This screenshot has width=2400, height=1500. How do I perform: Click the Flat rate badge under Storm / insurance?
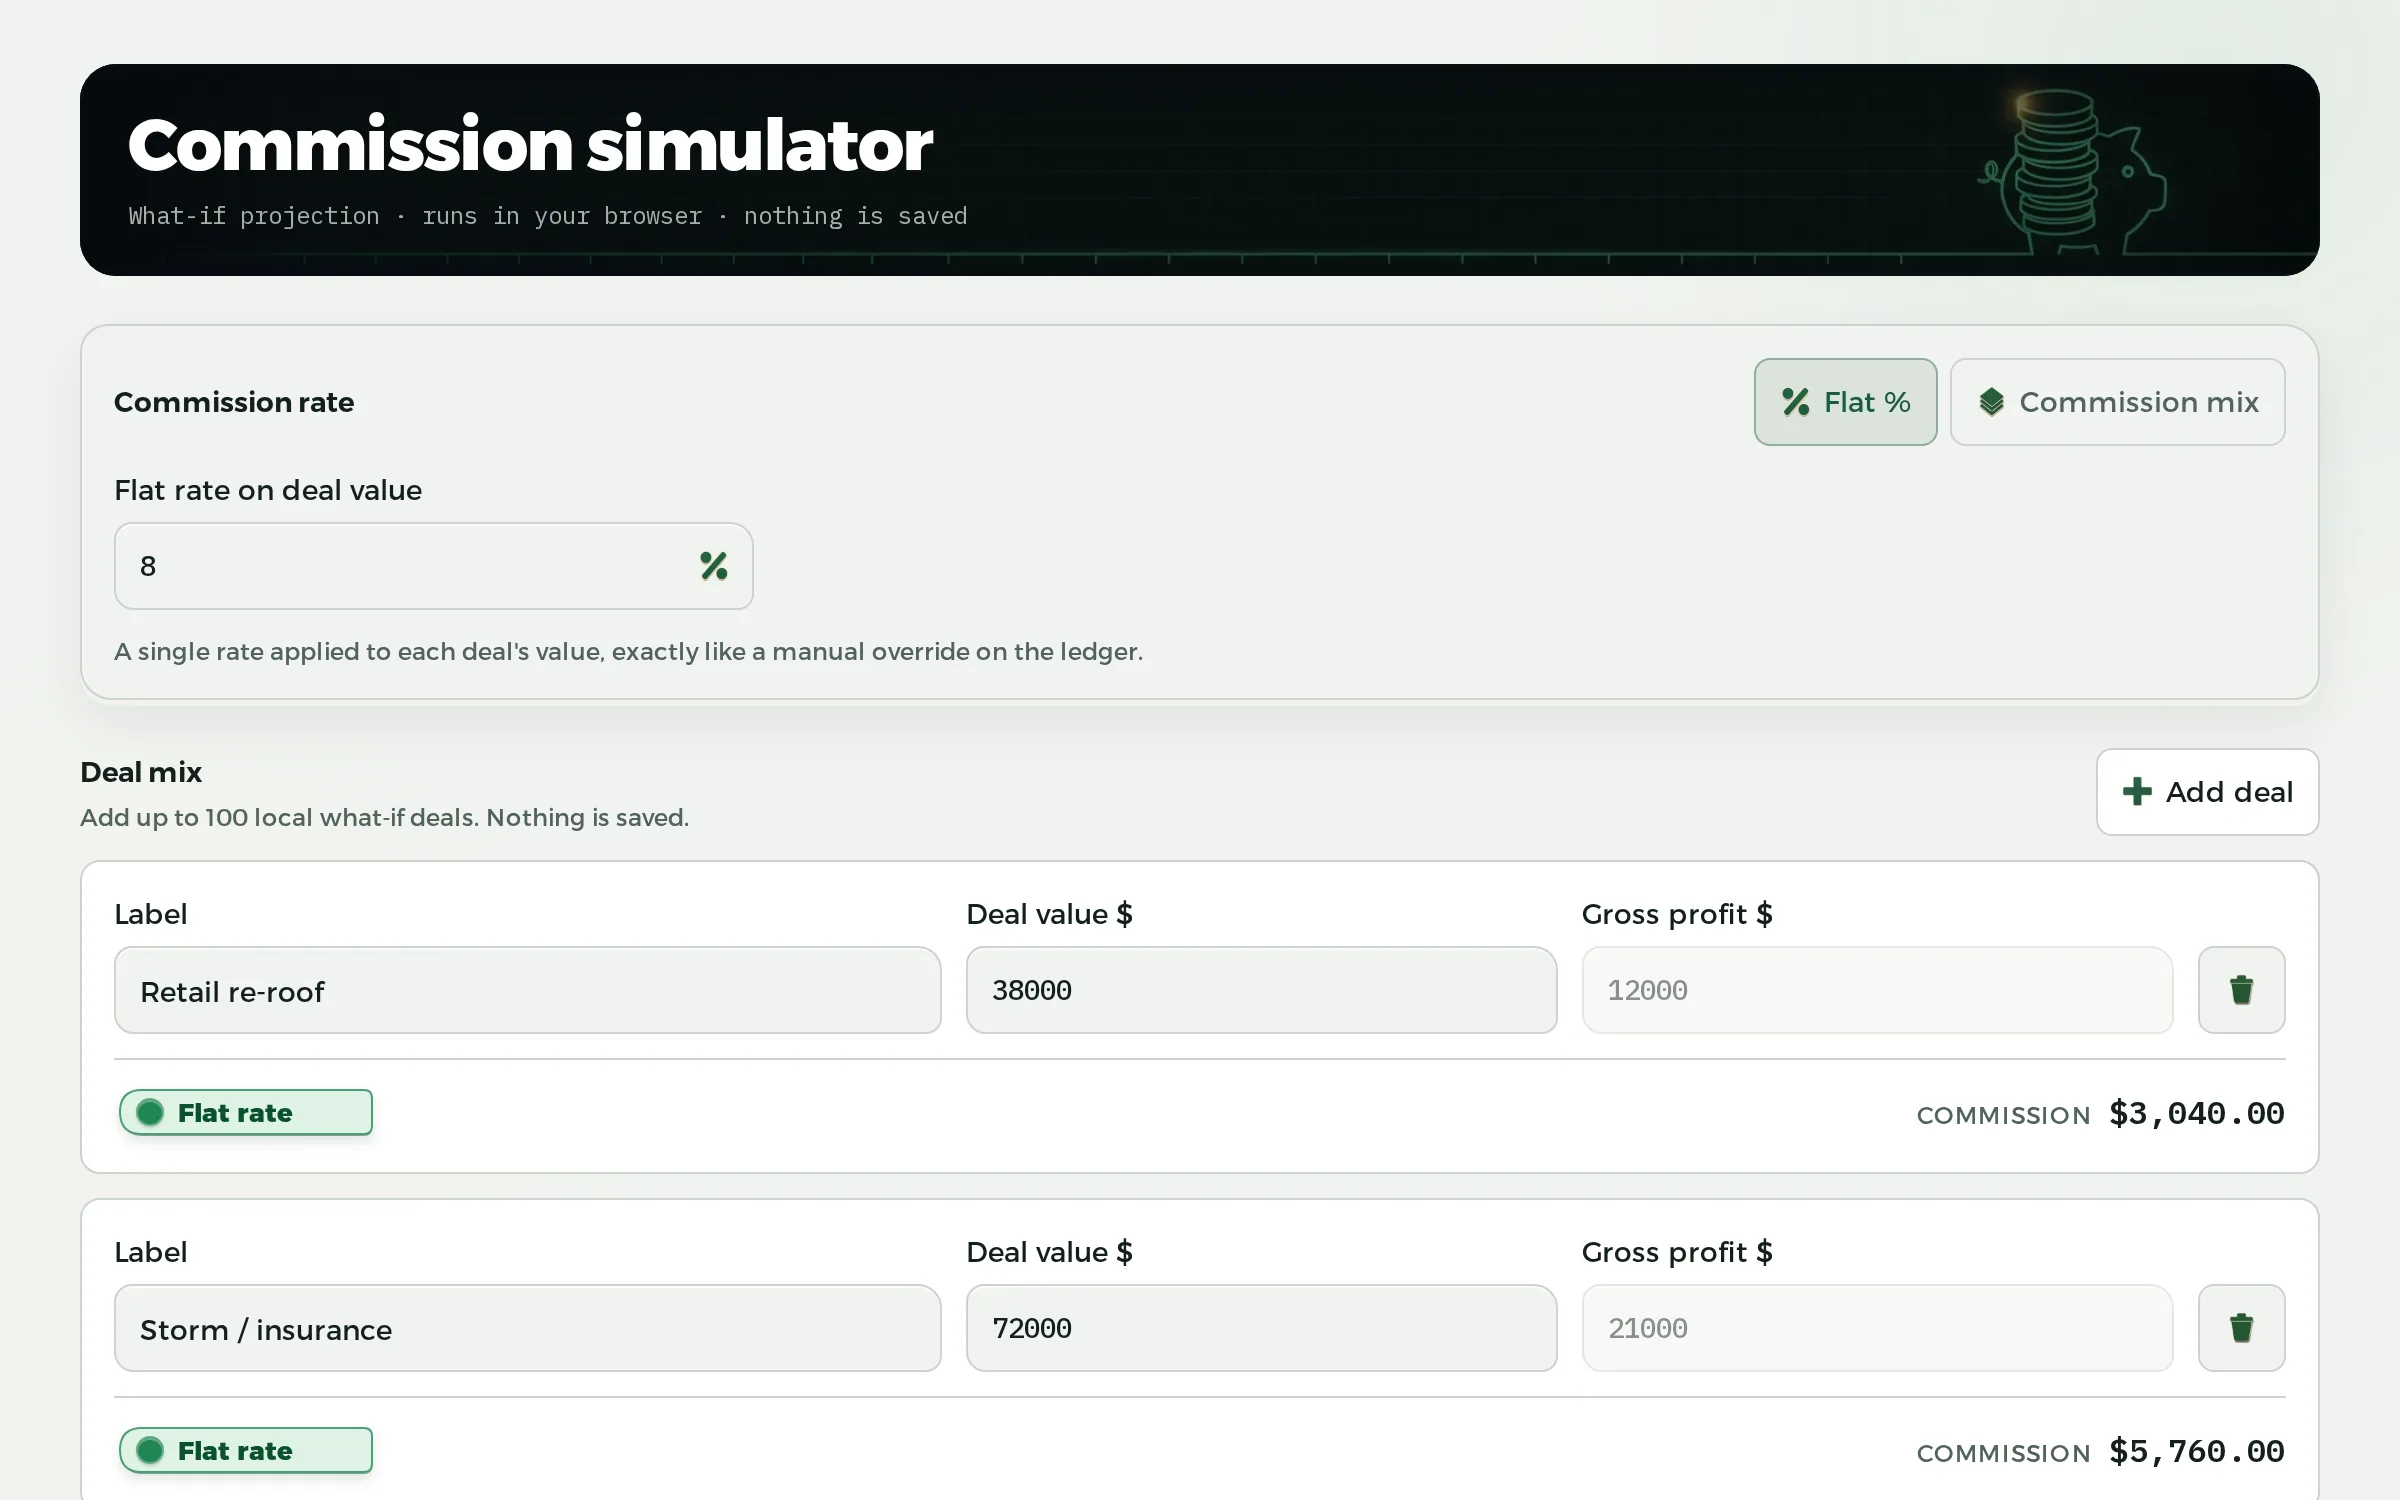point(246,1450)
